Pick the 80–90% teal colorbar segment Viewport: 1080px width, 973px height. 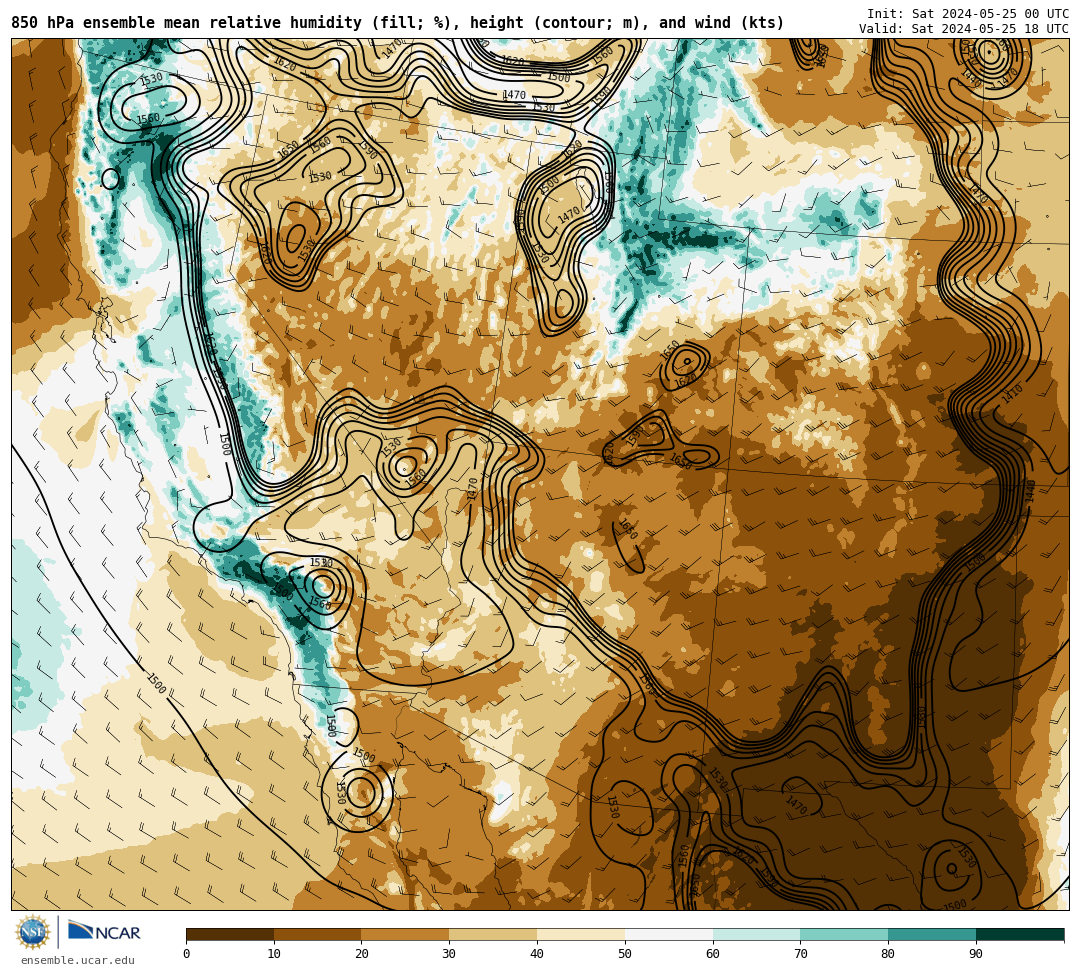(932, 934)
